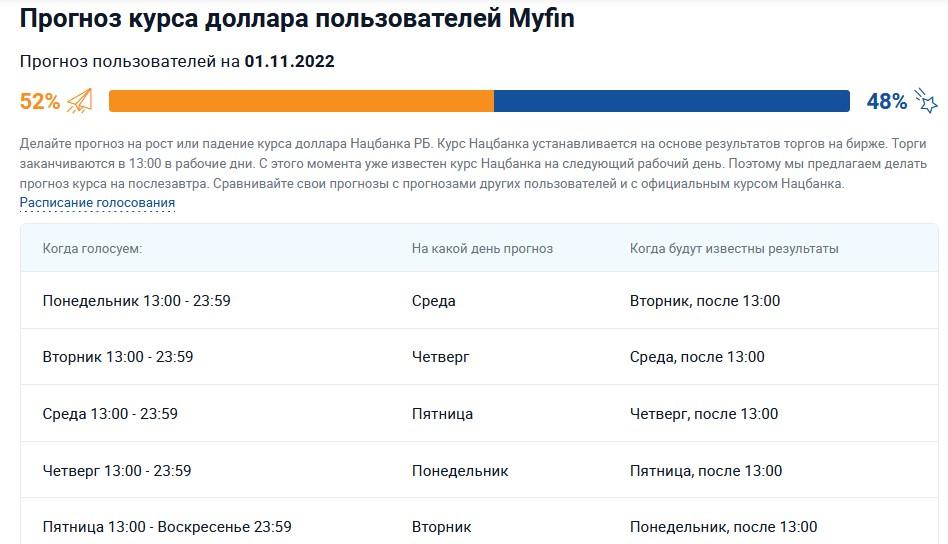Click the orange 52% growth segment
The image size is (948, 544).
301,101
